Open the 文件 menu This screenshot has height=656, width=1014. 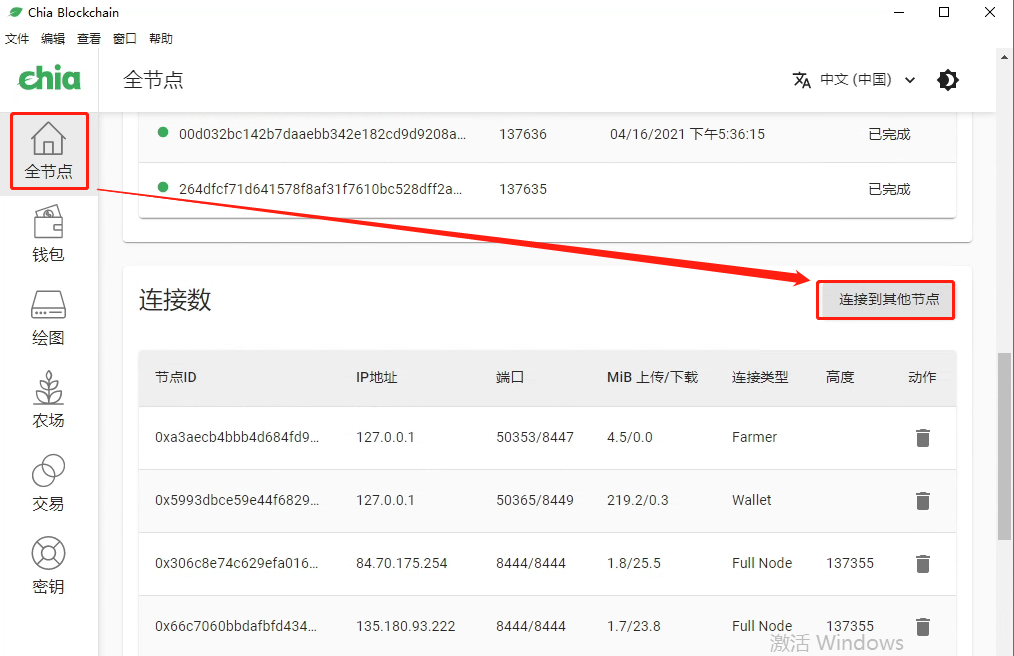coord(16,38)
